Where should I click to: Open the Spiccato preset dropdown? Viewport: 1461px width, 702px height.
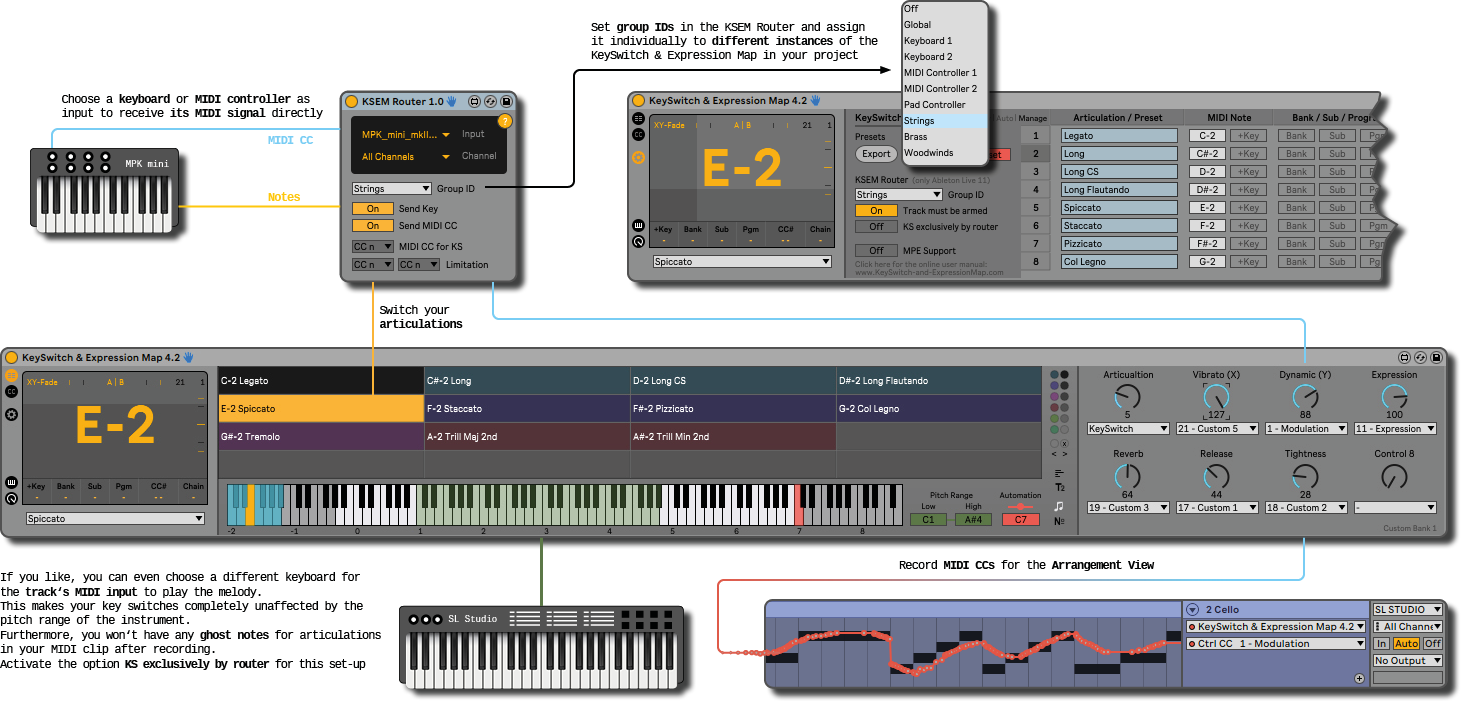(x=114, y=518)
